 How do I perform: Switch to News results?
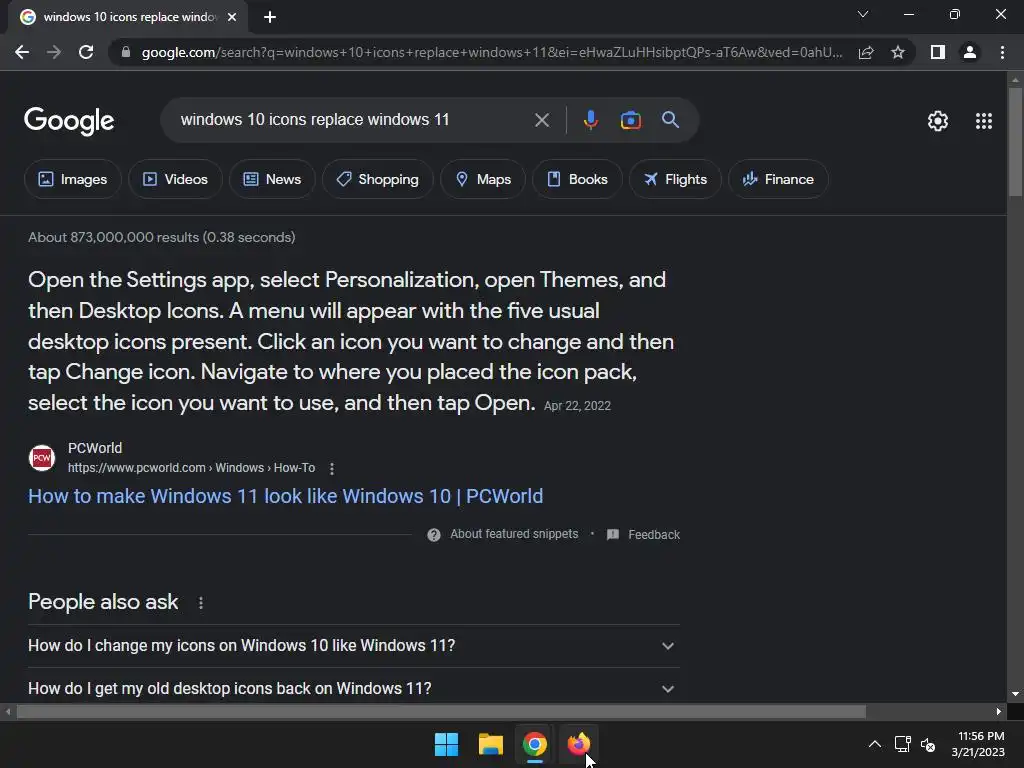272,179
